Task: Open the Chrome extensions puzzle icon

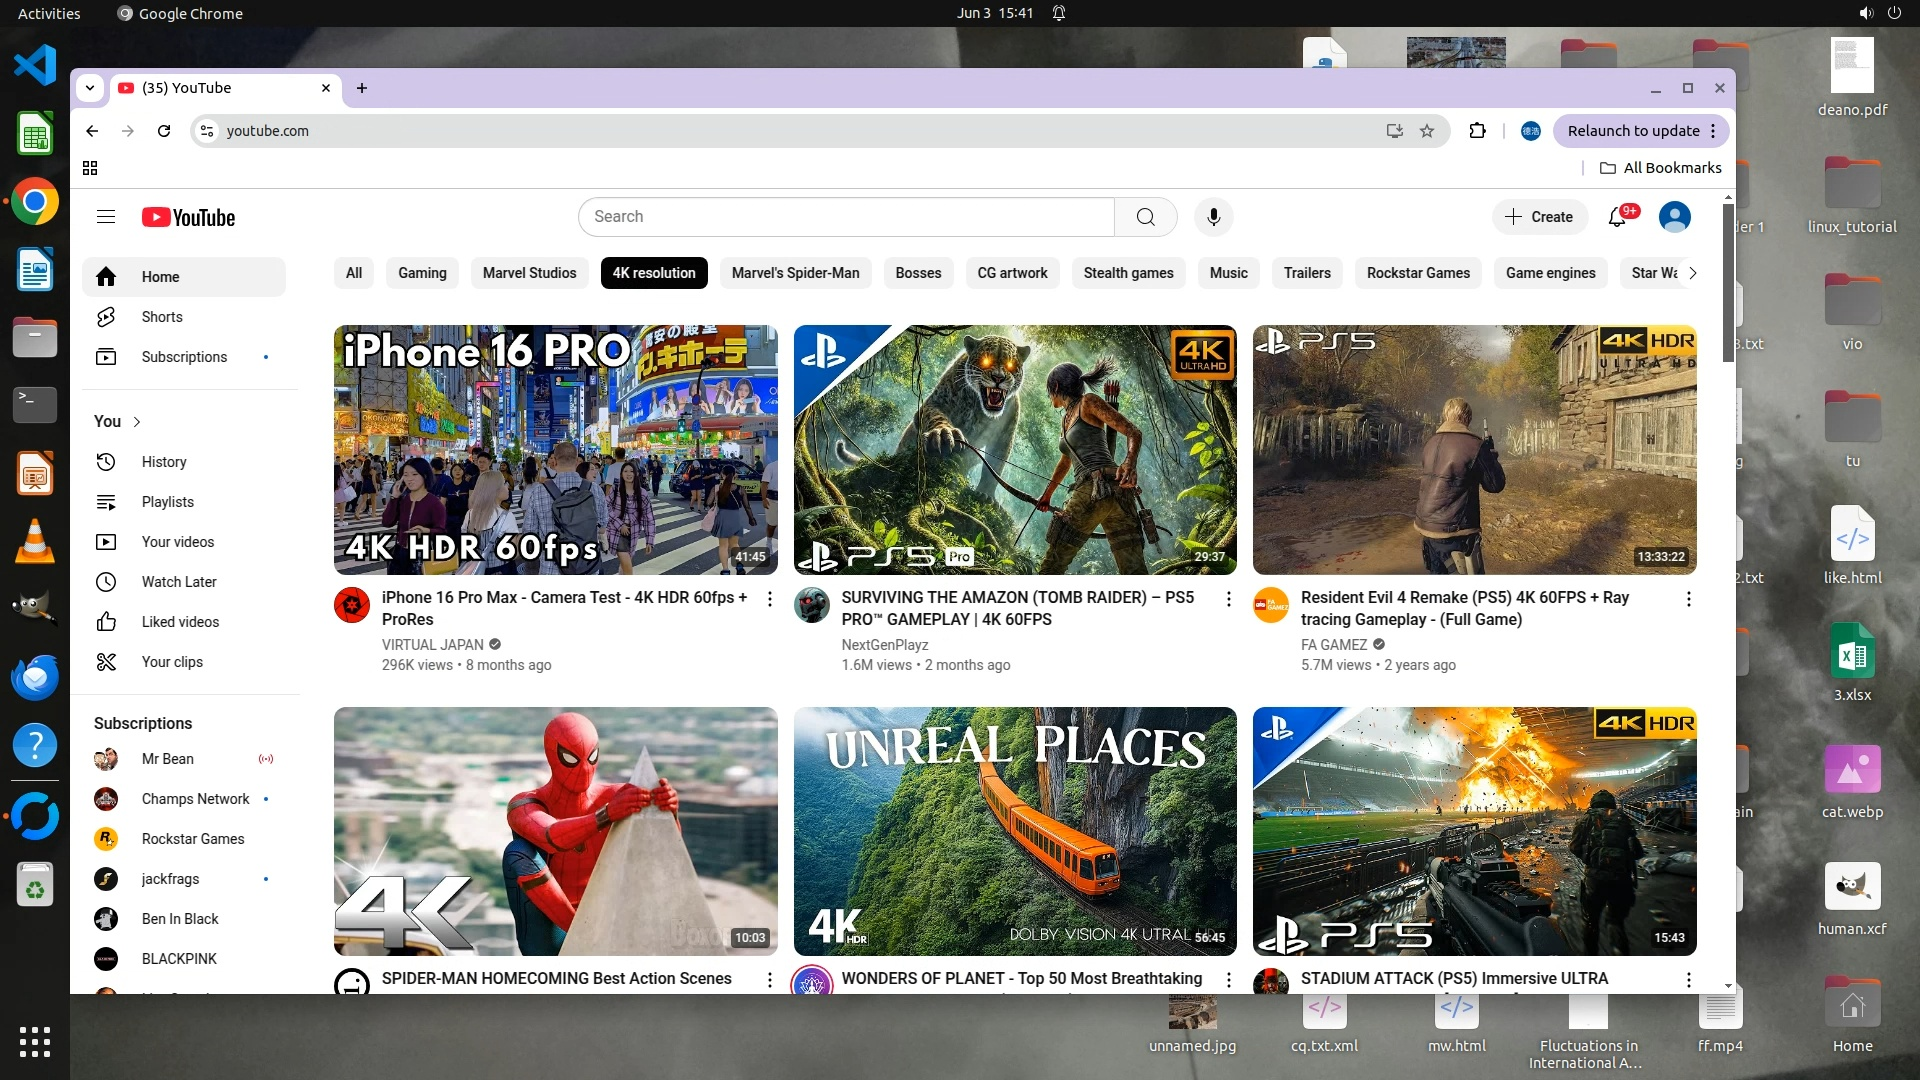Action: [x=1477, y=131]
